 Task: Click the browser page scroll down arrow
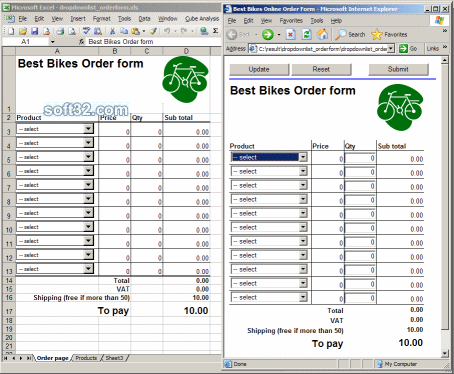(445, 353)
